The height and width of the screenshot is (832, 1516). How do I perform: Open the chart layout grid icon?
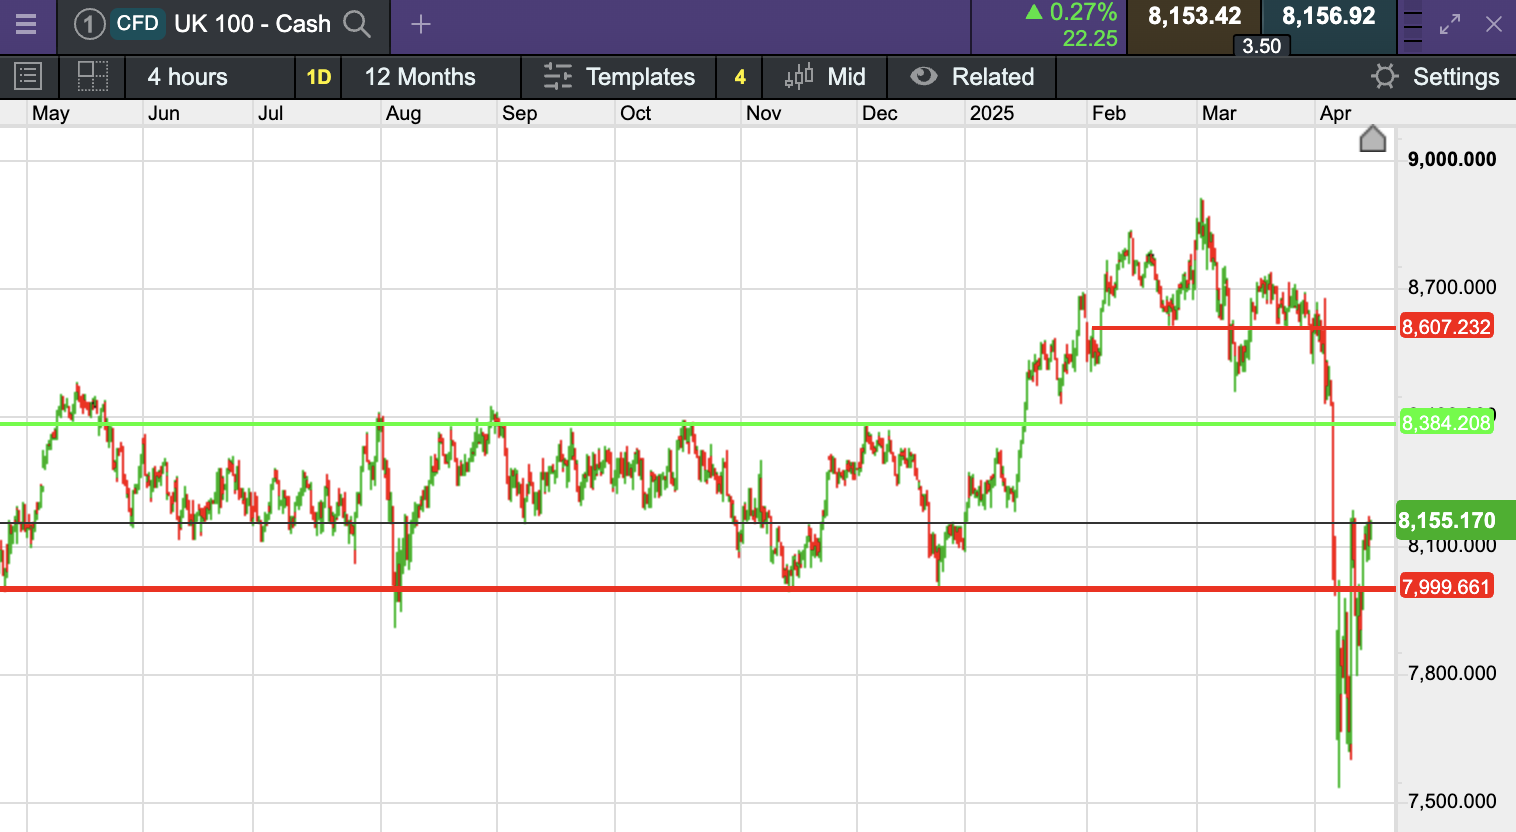93,77
